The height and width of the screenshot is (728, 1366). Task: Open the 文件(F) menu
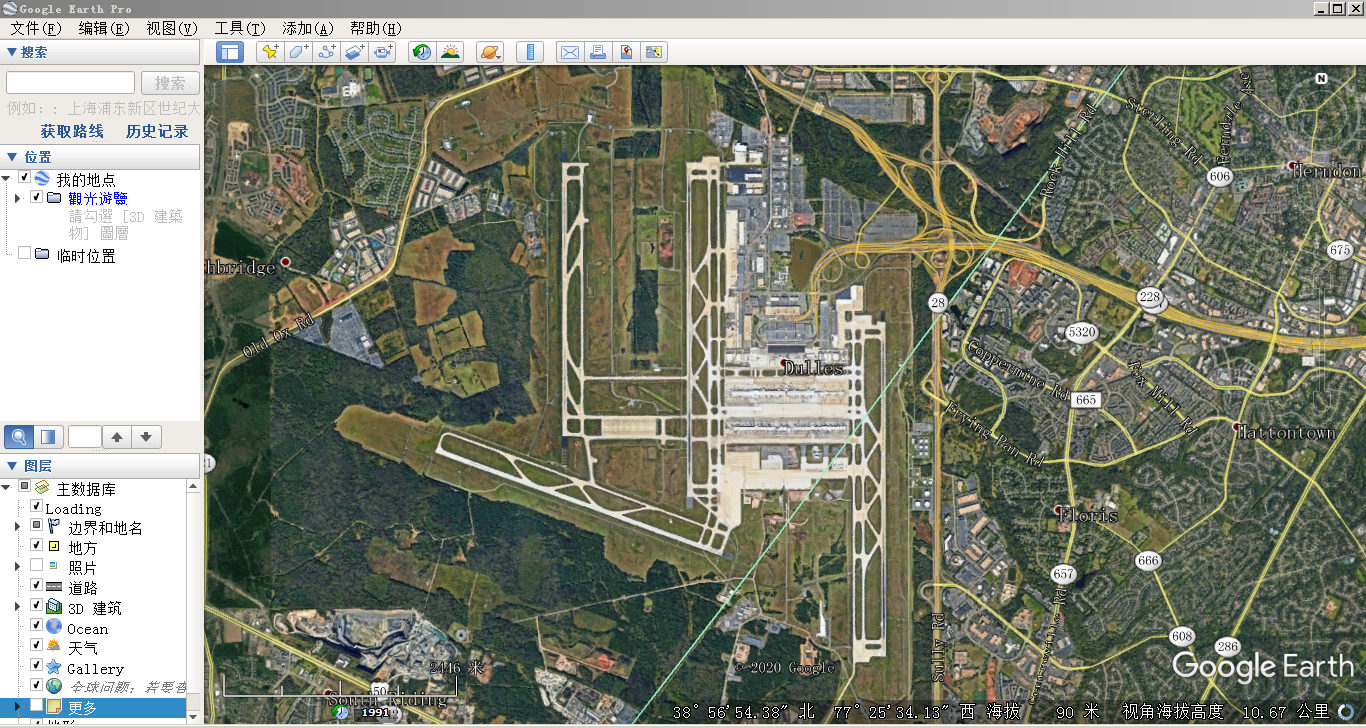click(36, 28)
